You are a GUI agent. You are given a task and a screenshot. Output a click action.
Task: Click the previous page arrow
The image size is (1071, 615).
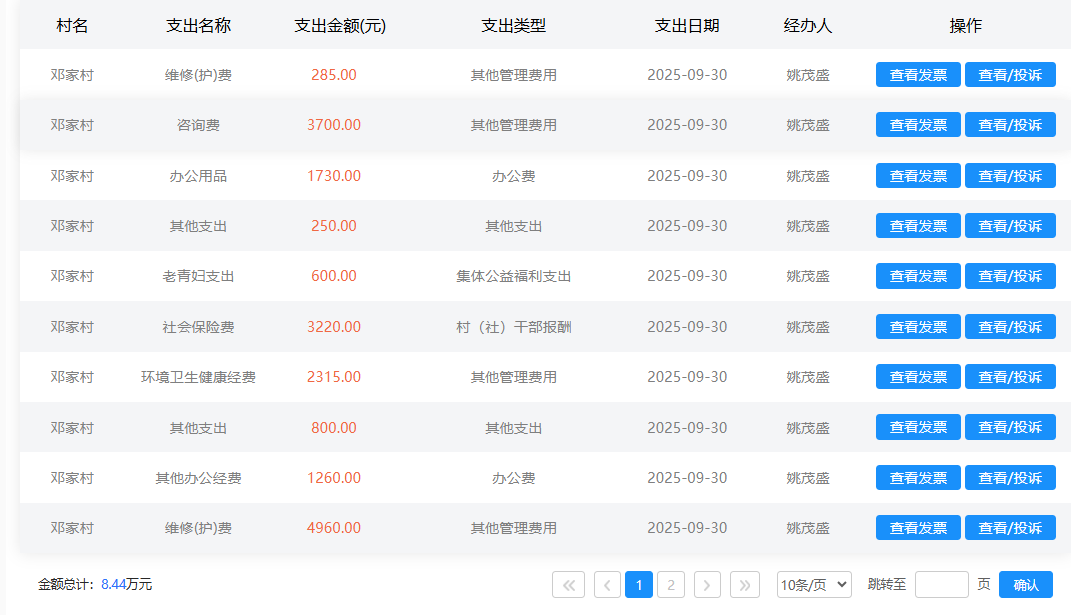(607, 585)
